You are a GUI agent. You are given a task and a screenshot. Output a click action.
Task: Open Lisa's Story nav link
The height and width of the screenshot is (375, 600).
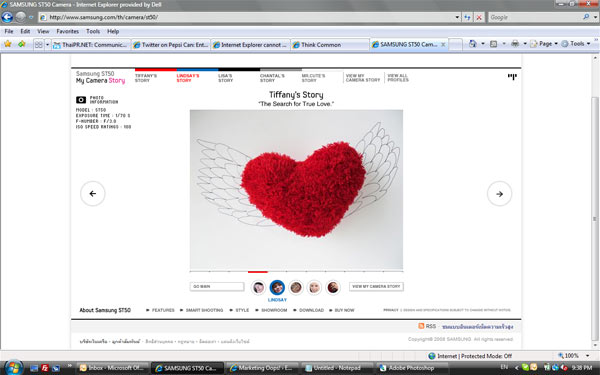point(225,78)
